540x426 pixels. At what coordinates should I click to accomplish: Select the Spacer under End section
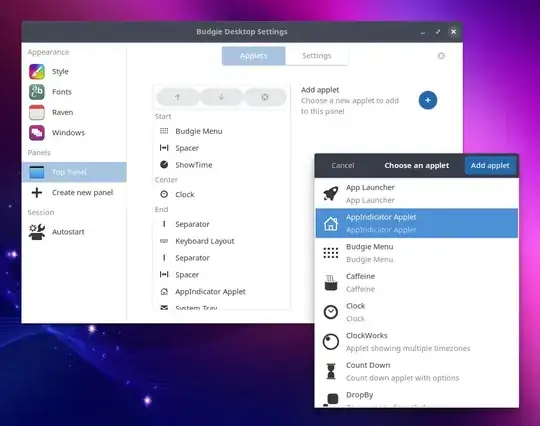pyautogui.click(x=221, y=275)
